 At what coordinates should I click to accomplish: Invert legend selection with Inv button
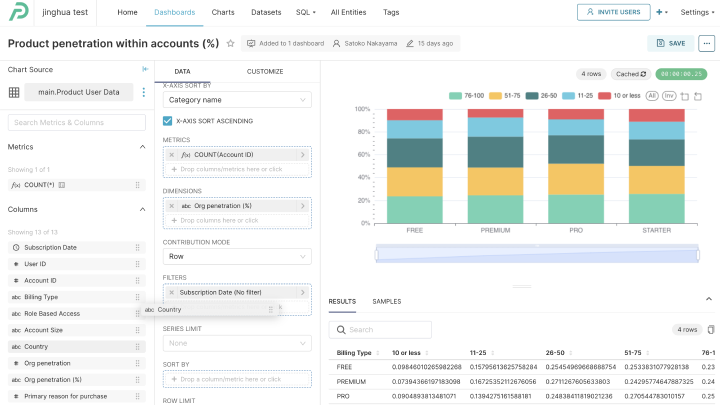[669, 95]
